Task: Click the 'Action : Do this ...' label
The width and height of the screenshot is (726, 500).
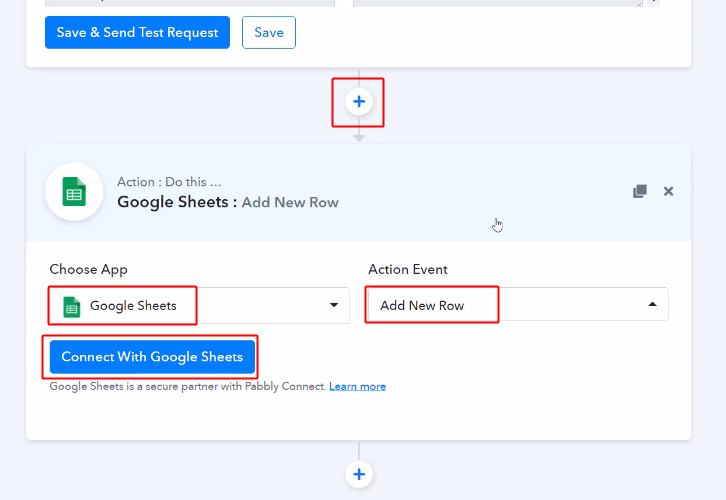Action: tap(169, 182)
